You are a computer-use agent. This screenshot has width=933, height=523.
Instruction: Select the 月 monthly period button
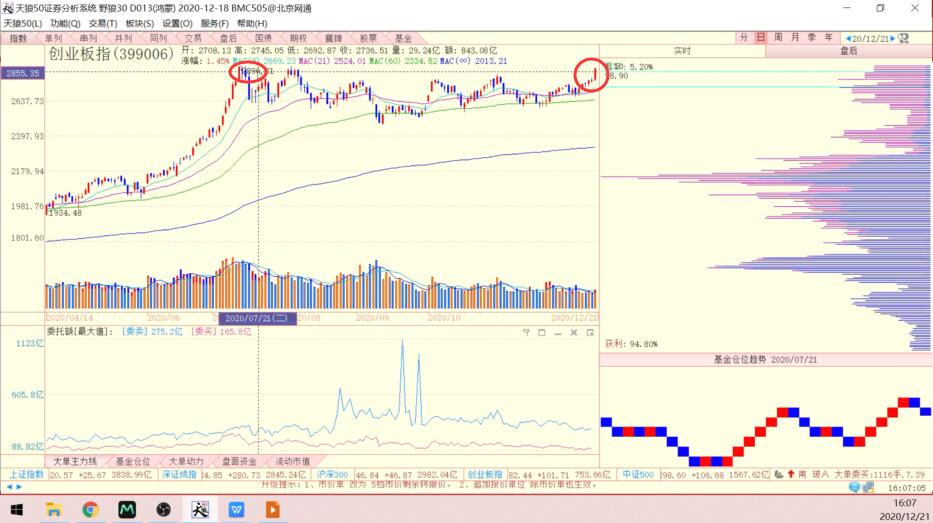pos(795,37)
